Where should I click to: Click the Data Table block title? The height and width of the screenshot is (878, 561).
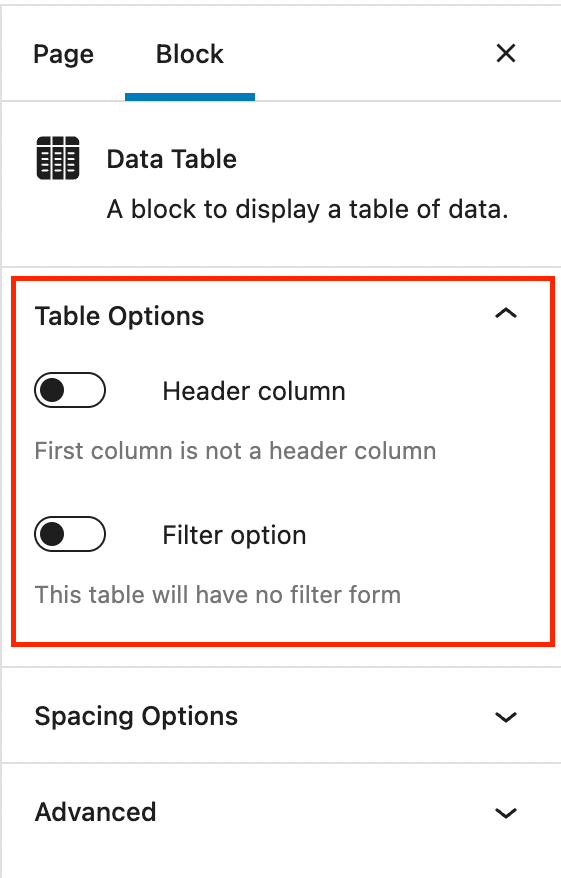pos(171,159)
